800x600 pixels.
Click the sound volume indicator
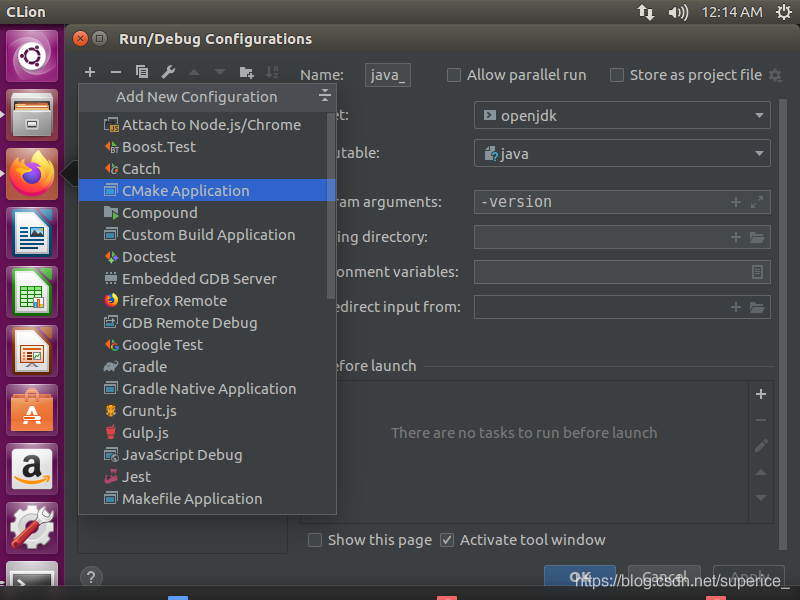[x=678, y=12]
